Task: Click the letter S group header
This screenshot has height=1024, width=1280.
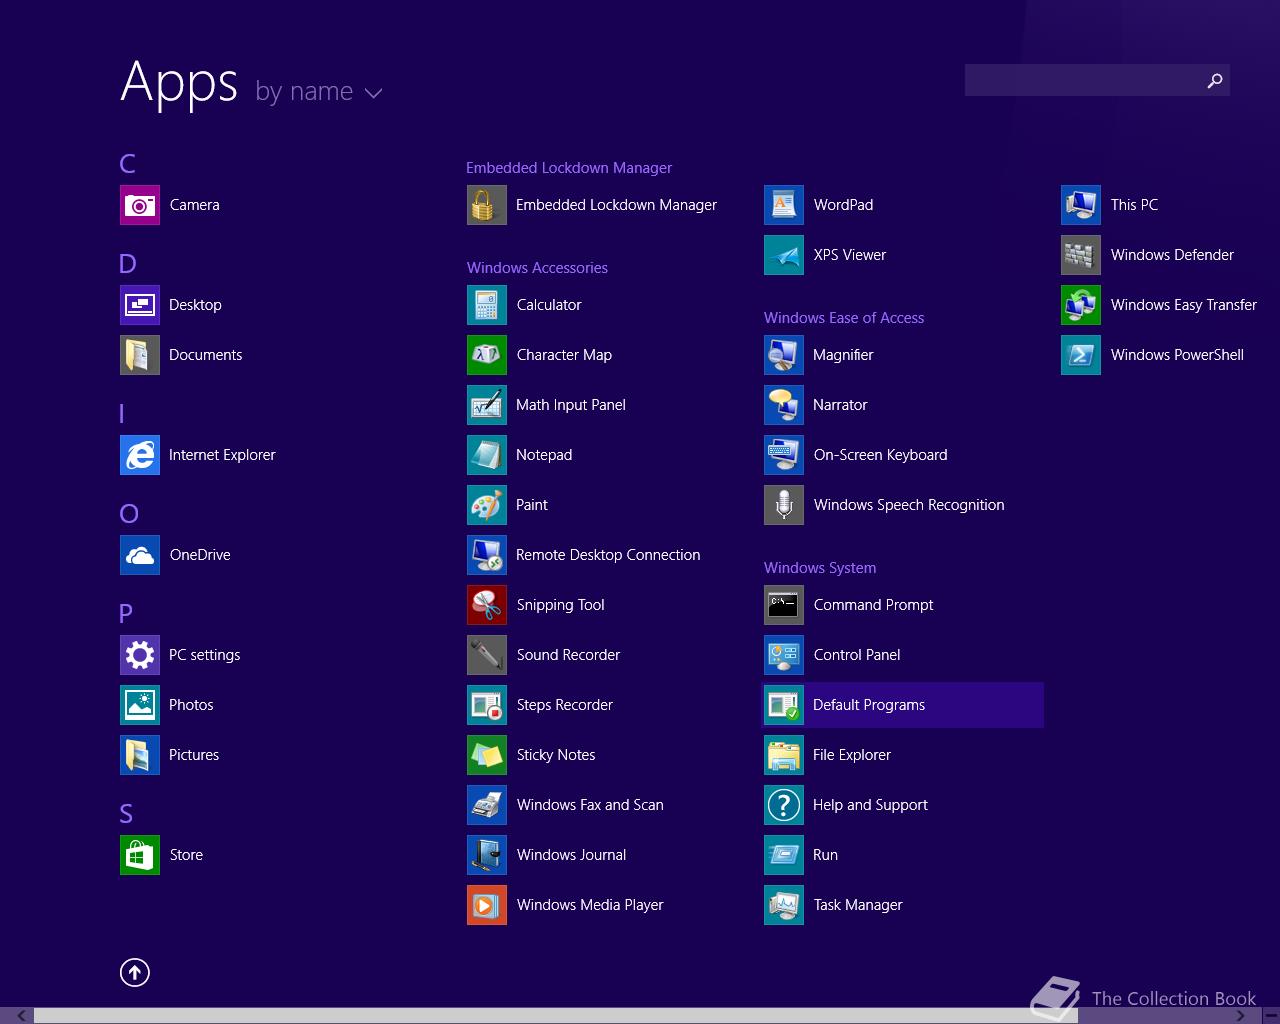Action: point(126,814)
